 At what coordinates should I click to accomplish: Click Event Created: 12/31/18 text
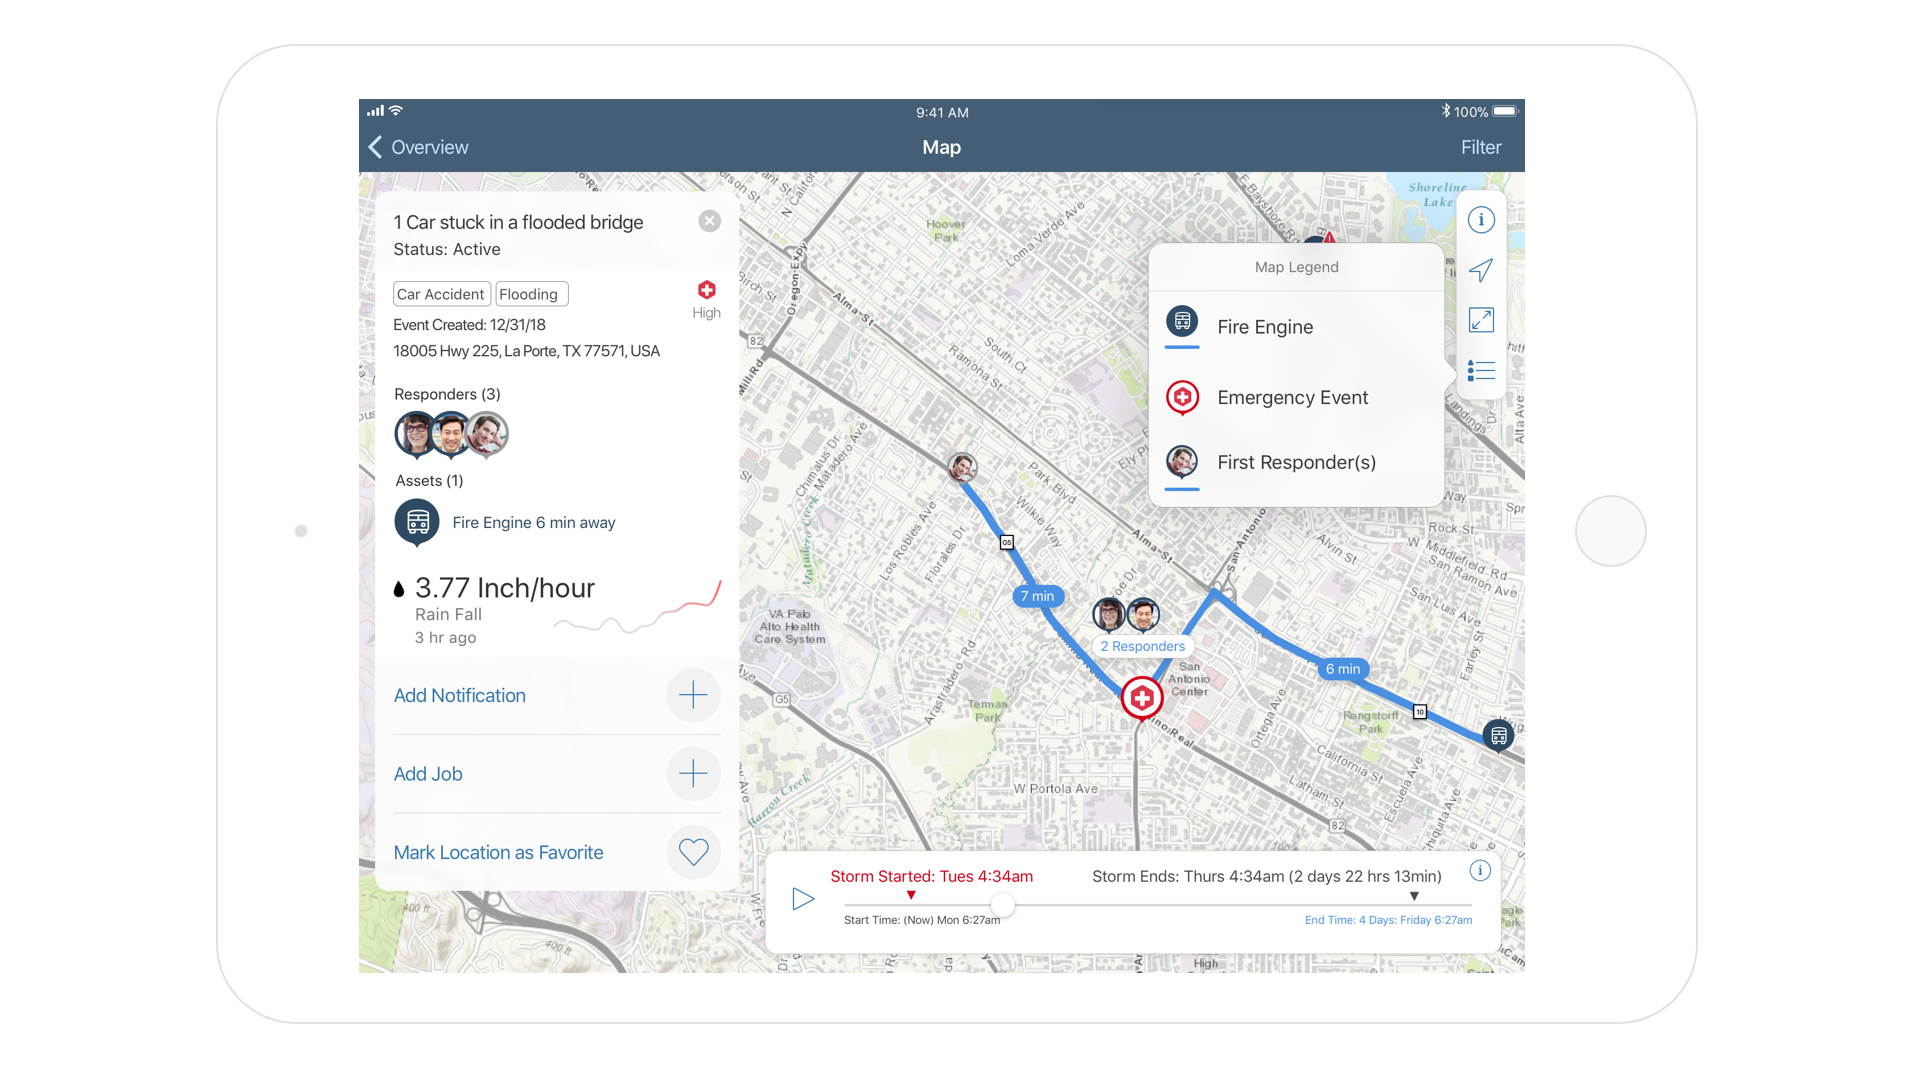pos(469,325)
